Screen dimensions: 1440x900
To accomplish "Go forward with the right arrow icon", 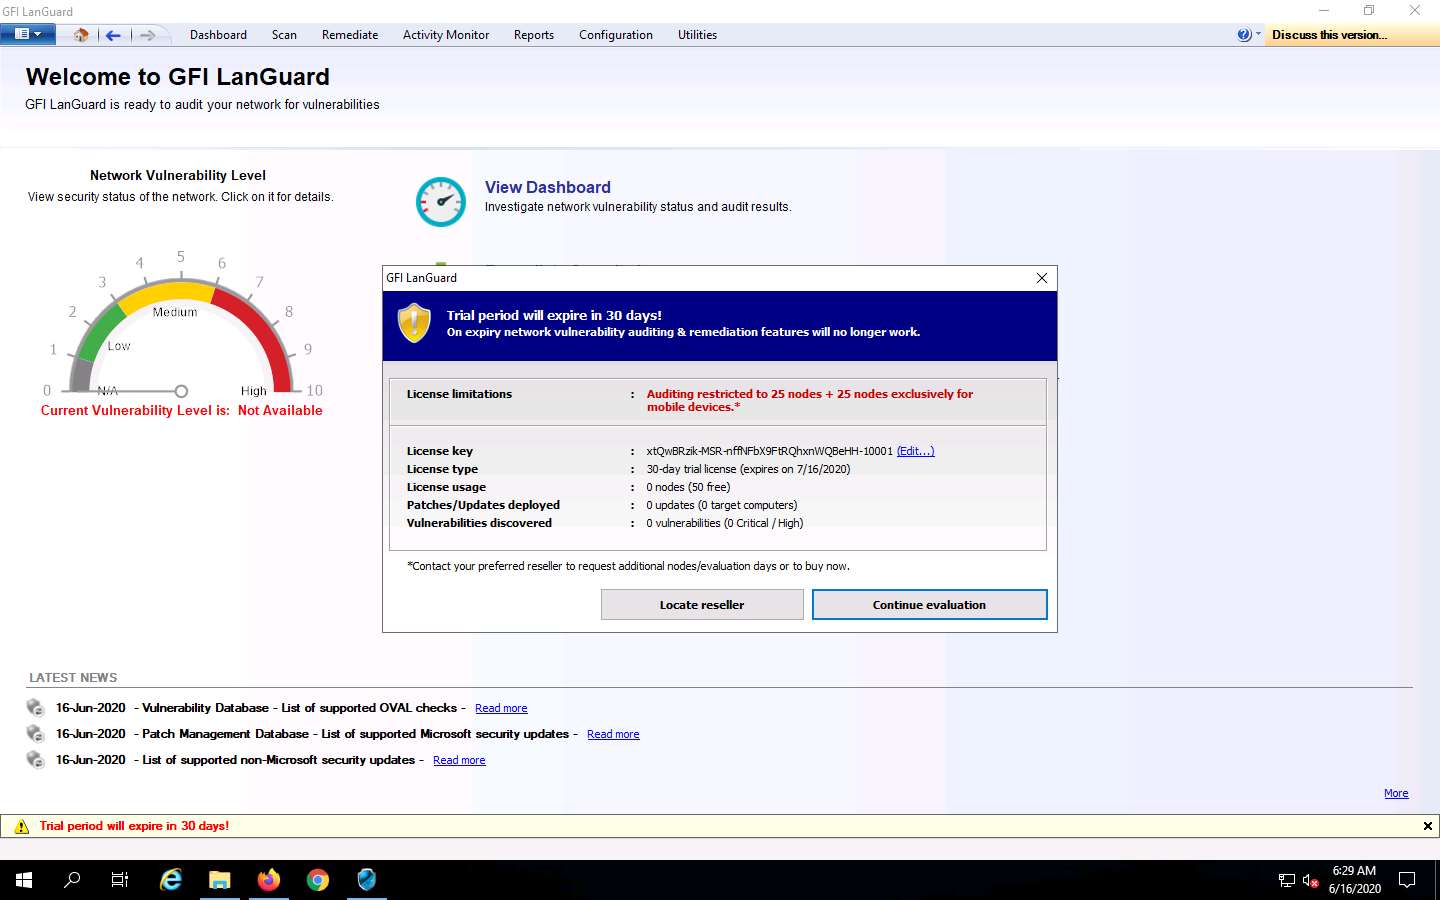I will pos(147,35).
